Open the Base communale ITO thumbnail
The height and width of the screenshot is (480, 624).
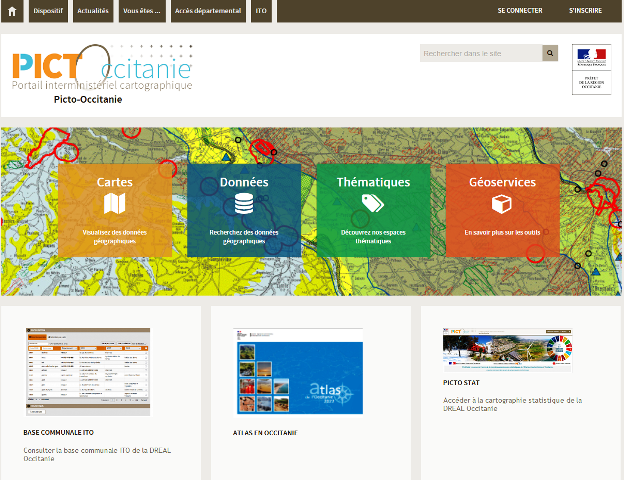point(88,372)
